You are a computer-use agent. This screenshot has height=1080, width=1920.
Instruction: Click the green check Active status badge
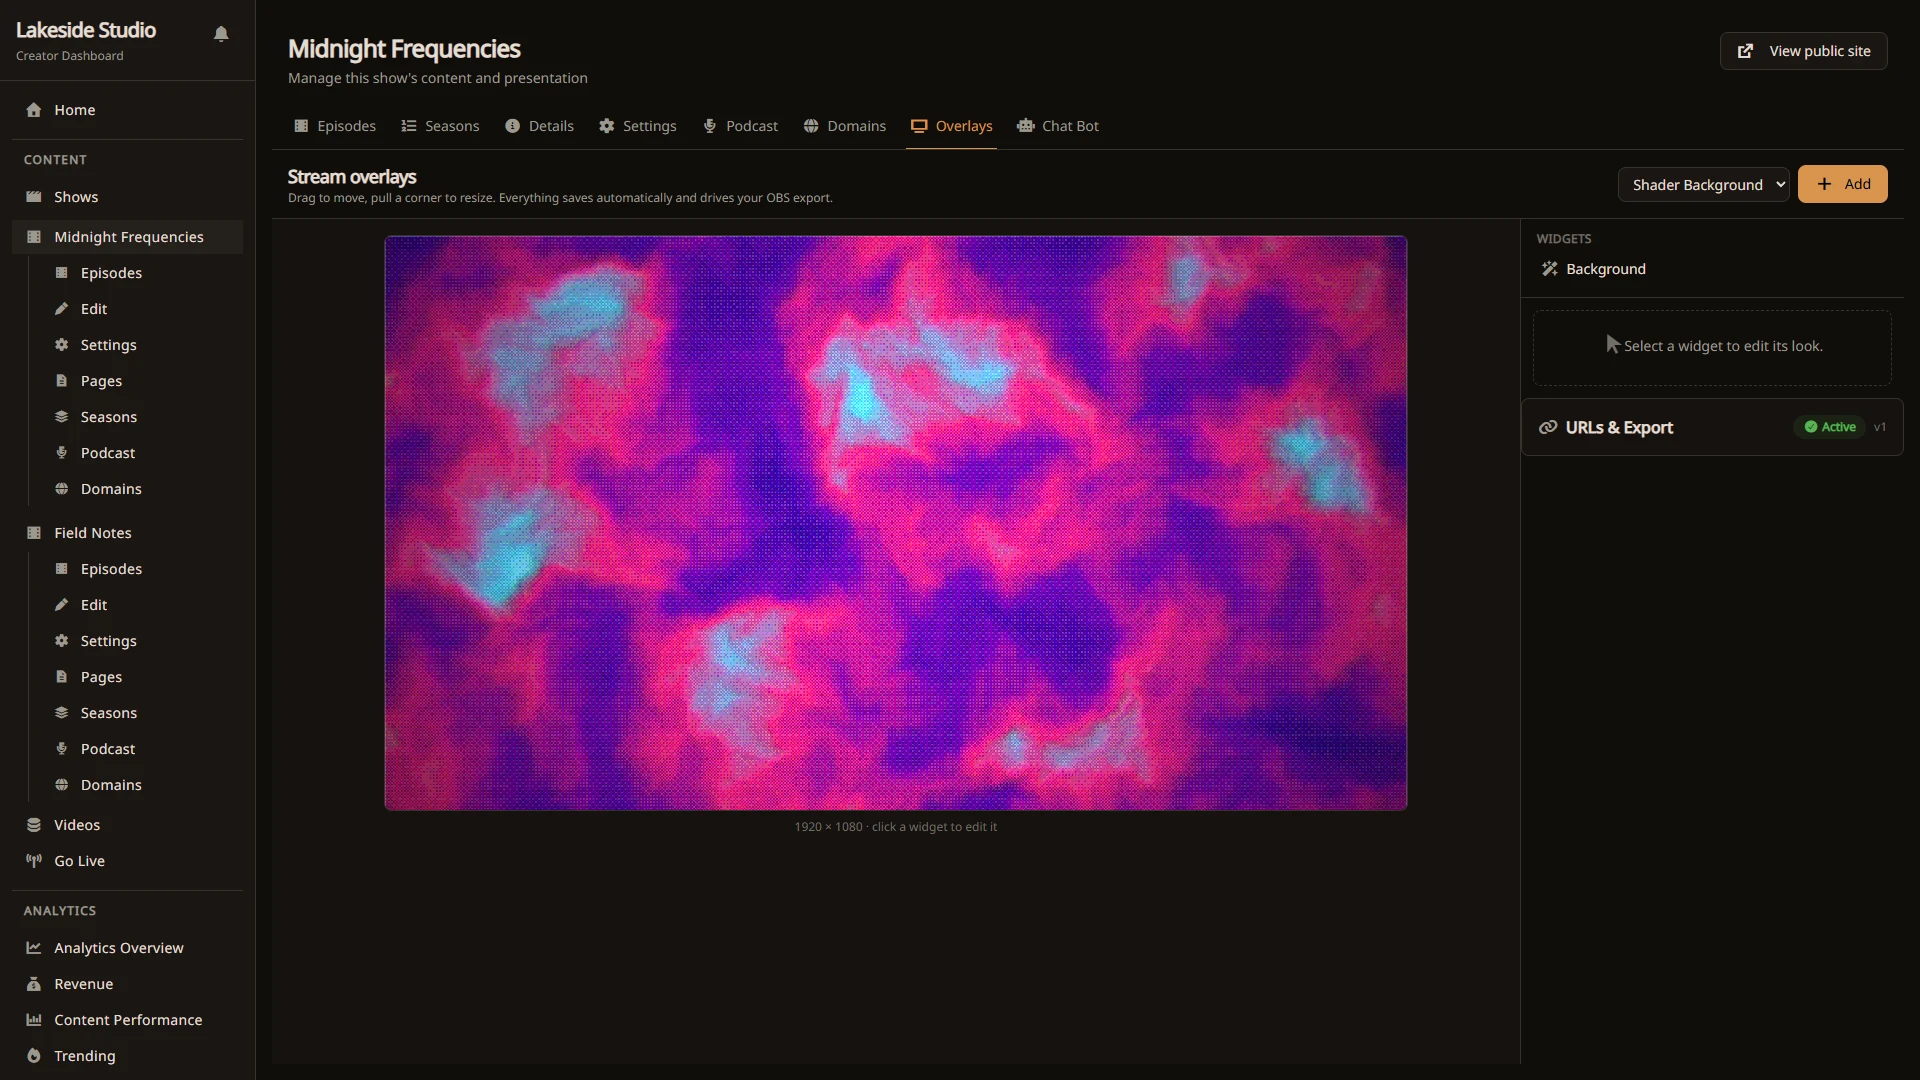coord(1830,427)
